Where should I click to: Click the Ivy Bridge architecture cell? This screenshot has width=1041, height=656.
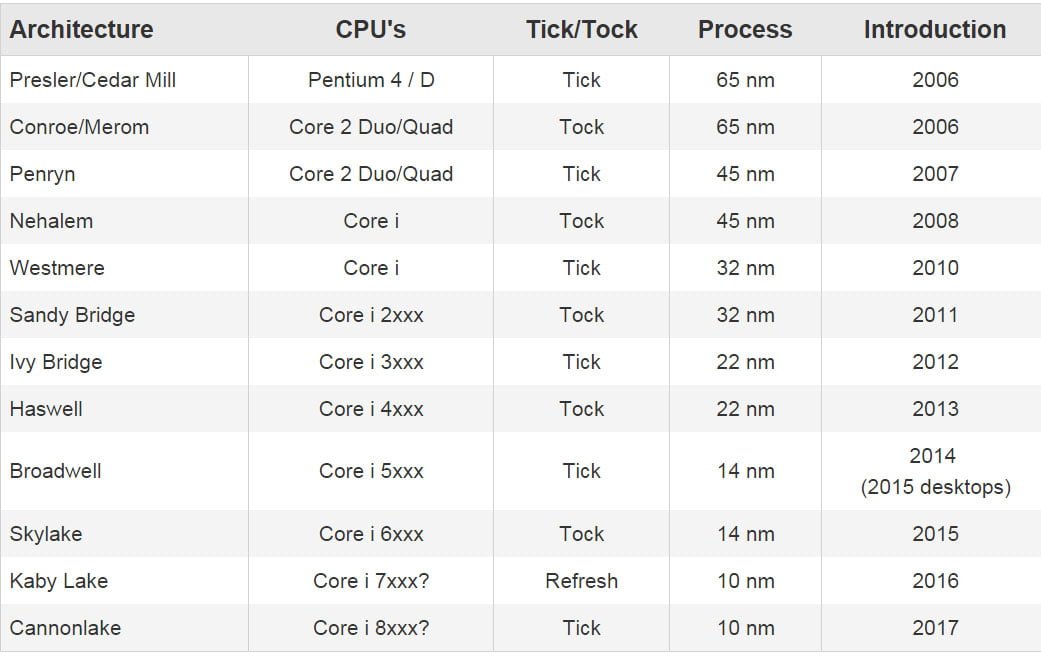click(x=56, y=362)
